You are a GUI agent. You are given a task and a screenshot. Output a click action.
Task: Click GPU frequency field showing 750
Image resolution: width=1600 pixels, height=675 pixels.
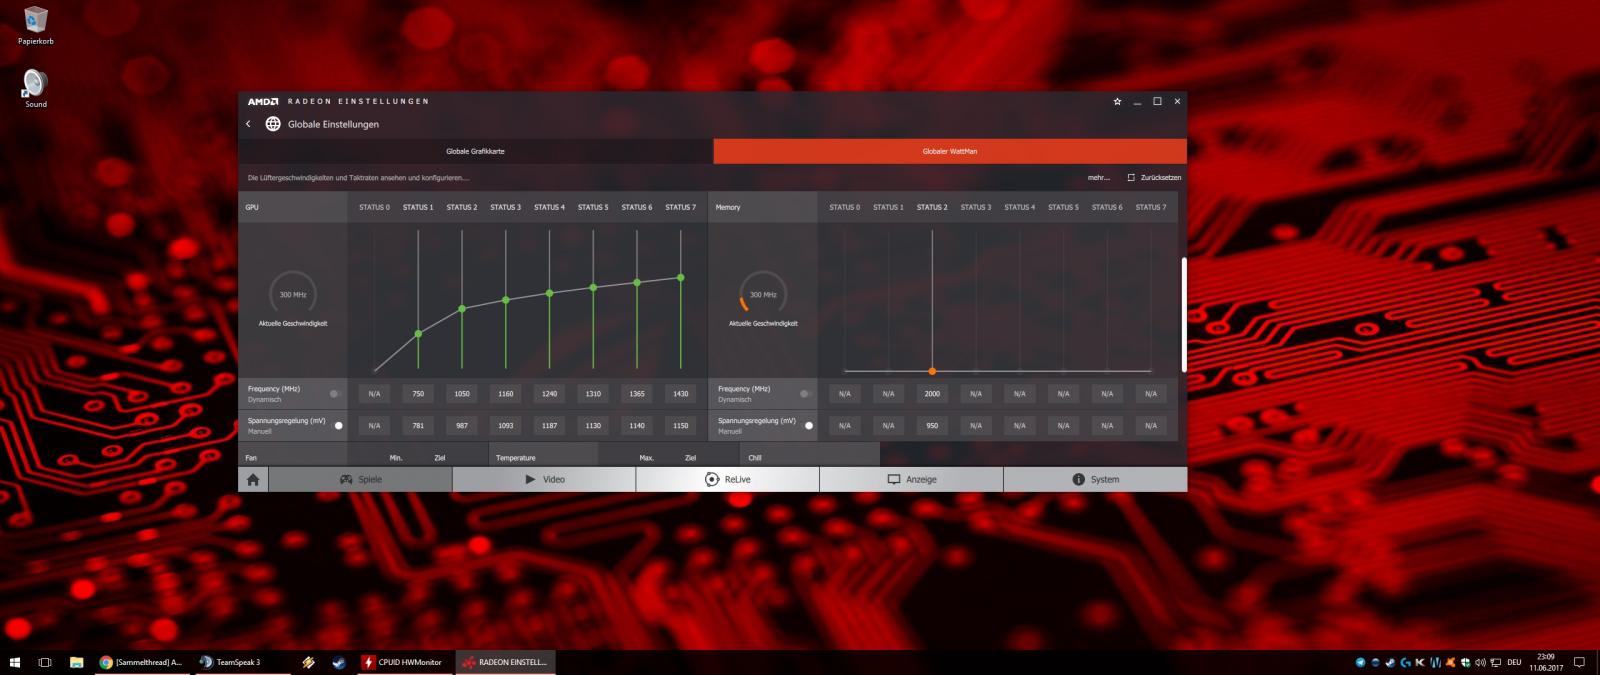pyautogui.click(x=418, y=393)
